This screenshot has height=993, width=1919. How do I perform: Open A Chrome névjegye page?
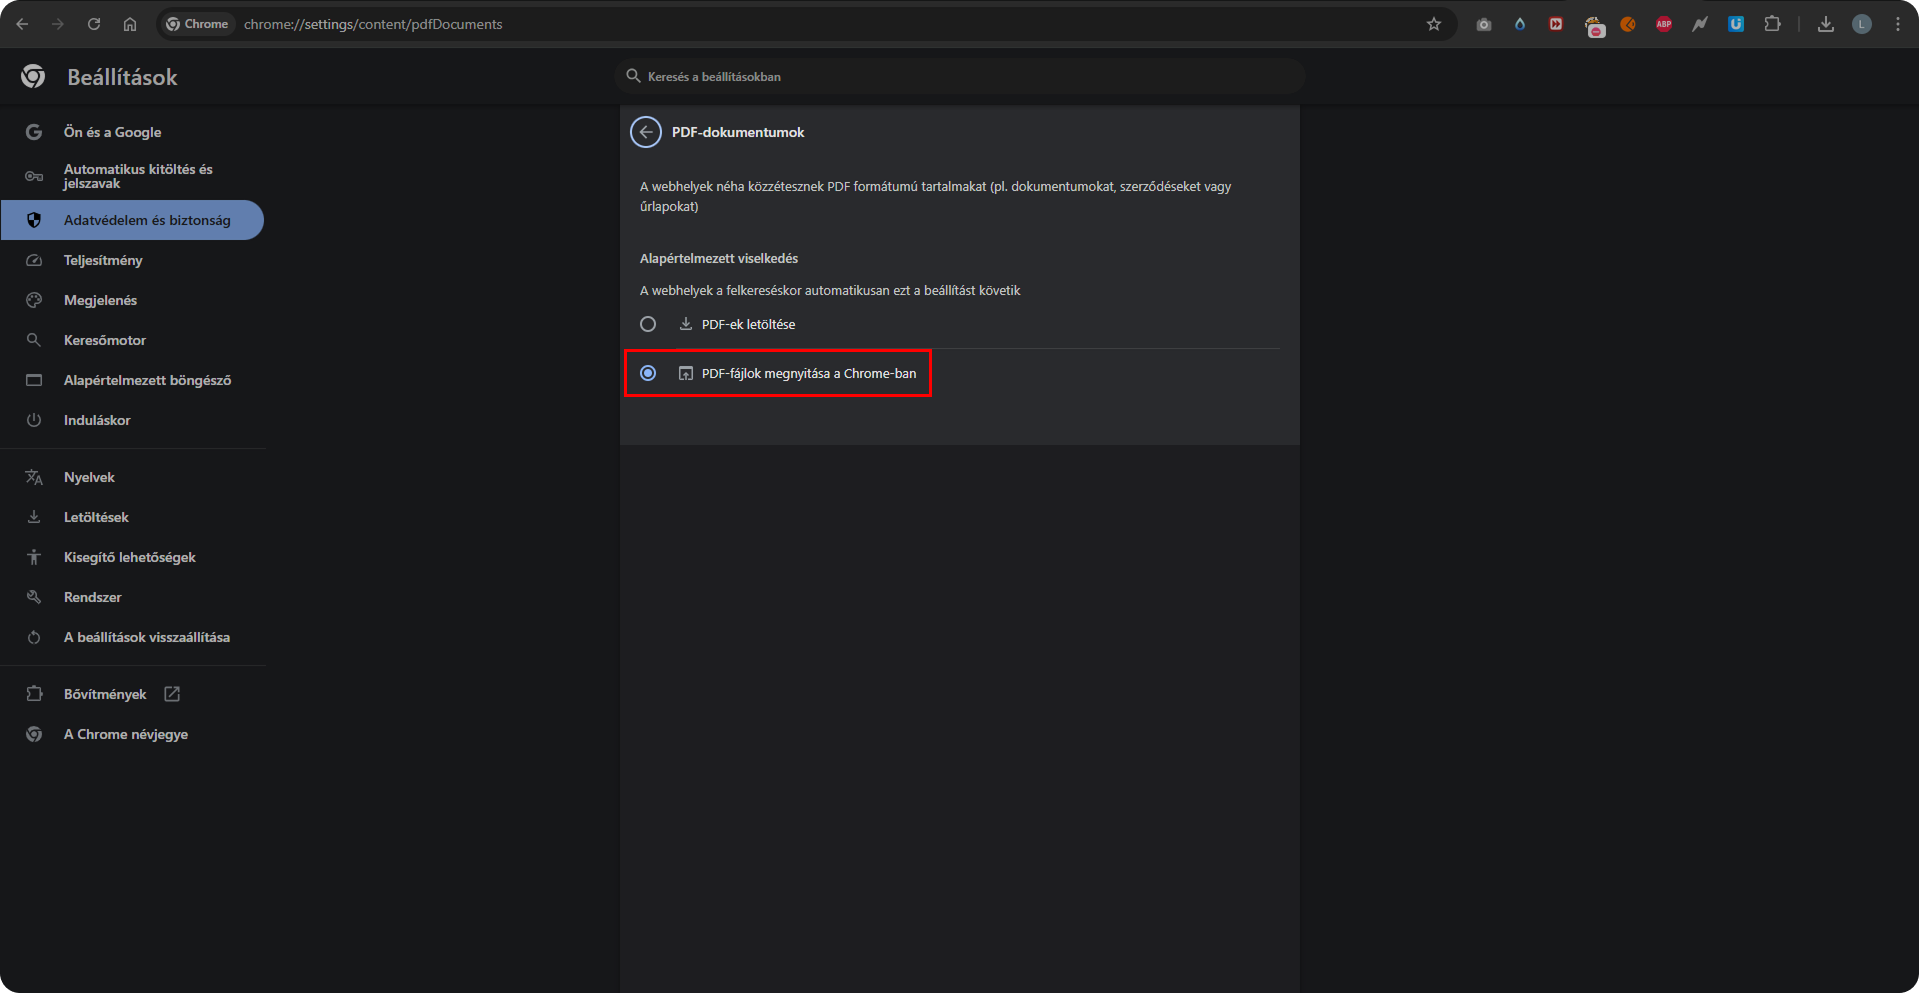pos(126,734)
